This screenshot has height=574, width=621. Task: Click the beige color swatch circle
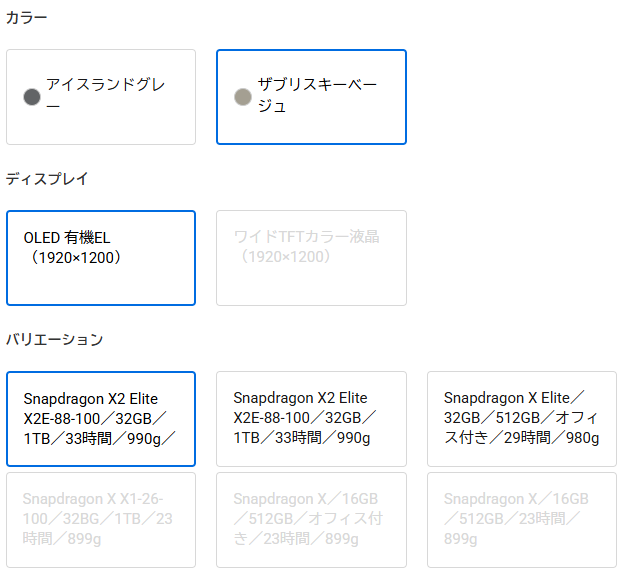click(242, 97)
